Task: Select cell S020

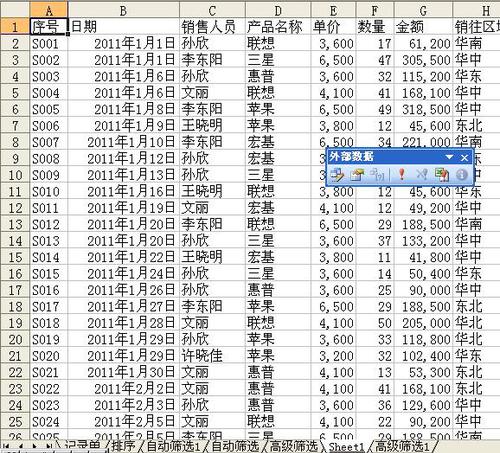Action: tap(49, 356)
